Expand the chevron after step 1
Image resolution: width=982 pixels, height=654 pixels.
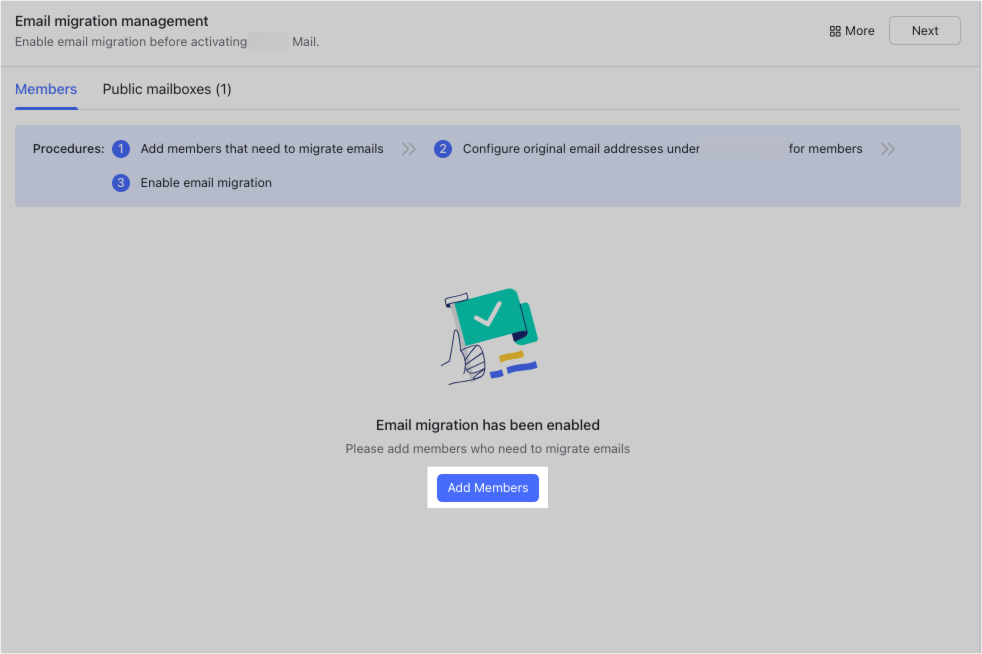point(408,148)
